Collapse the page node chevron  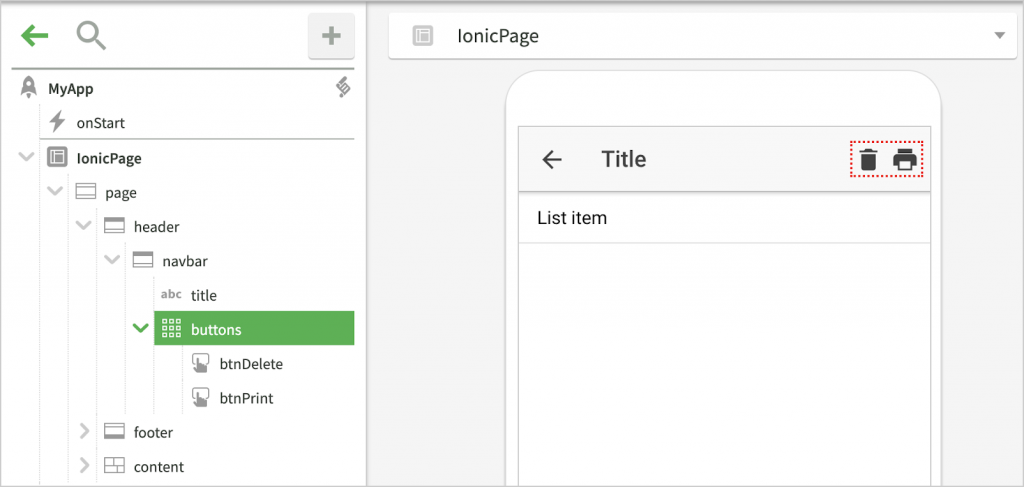[55, 192]
